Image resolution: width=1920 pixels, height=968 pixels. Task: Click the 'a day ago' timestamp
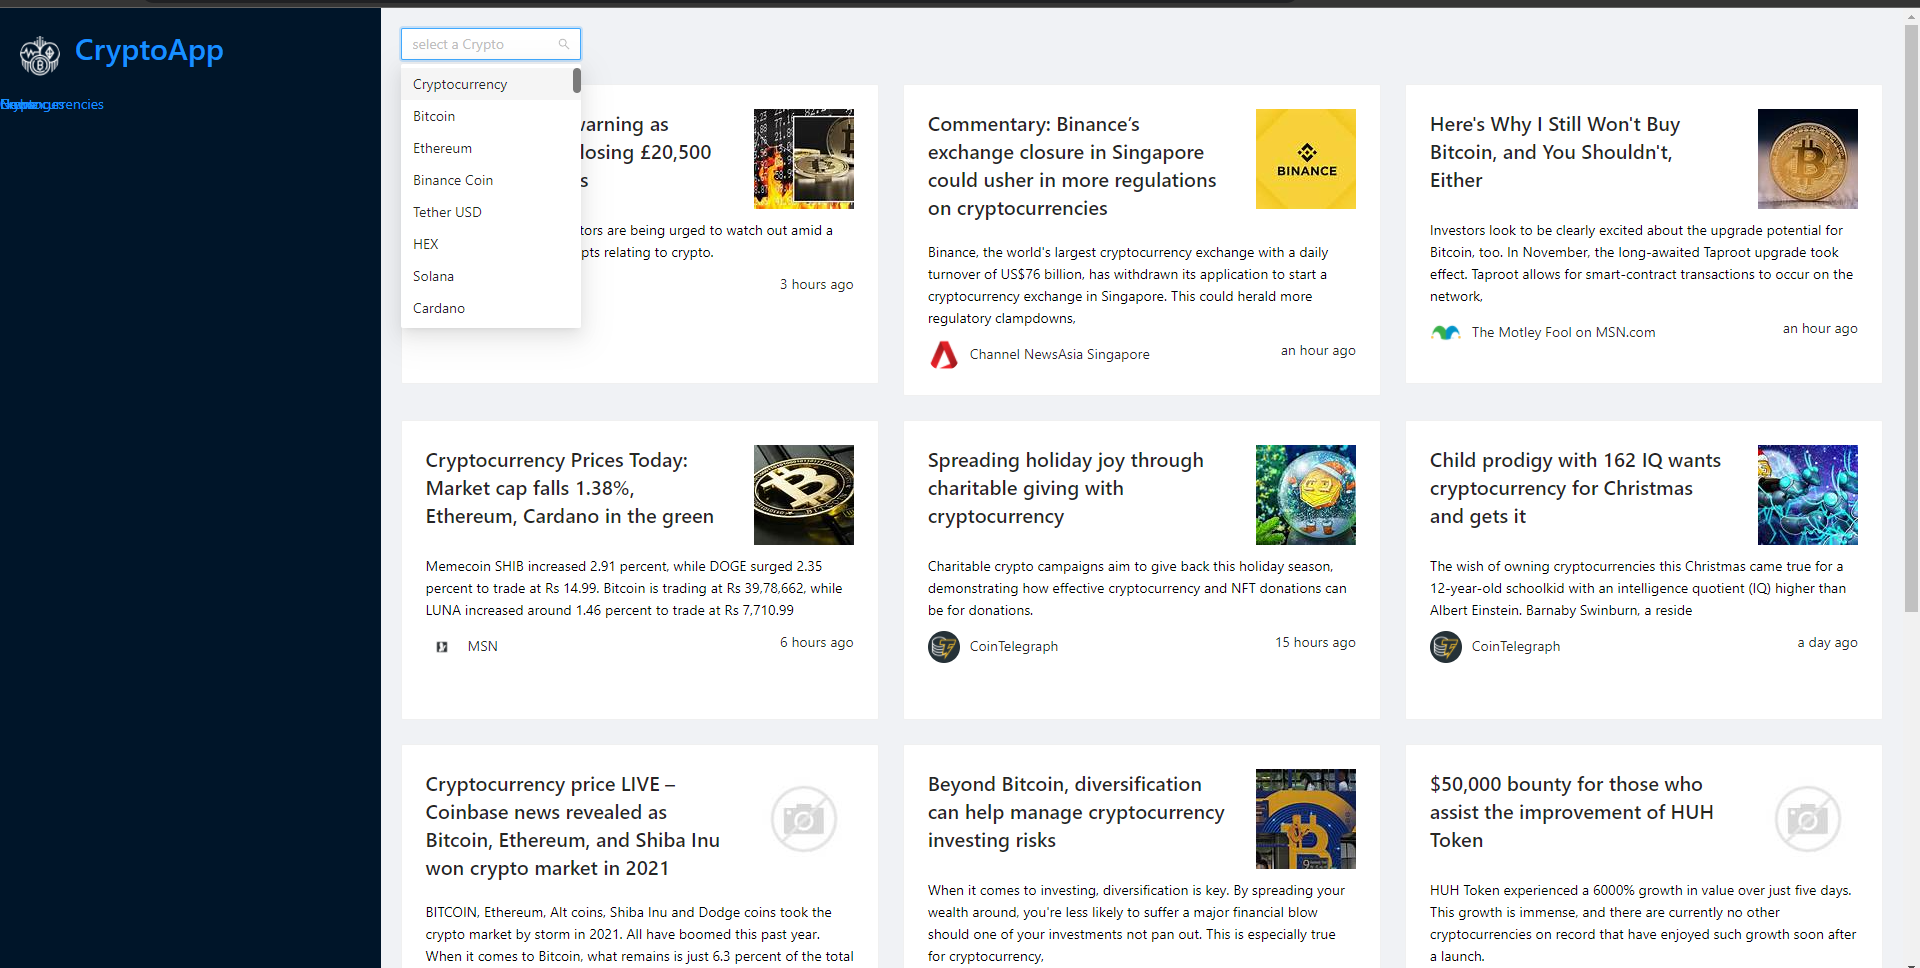(x=1828, y=643)
